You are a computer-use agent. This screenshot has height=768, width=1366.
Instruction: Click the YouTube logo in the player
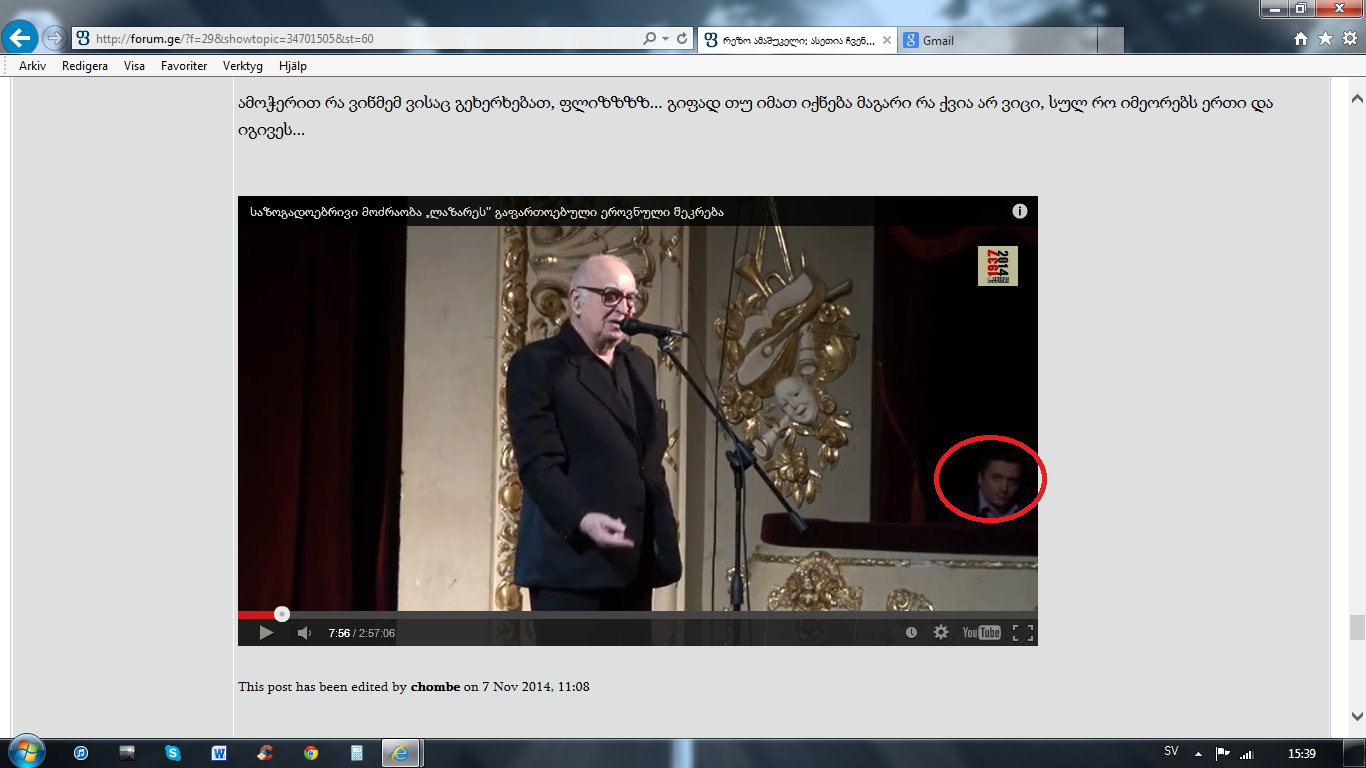click(x=981, y=633)
